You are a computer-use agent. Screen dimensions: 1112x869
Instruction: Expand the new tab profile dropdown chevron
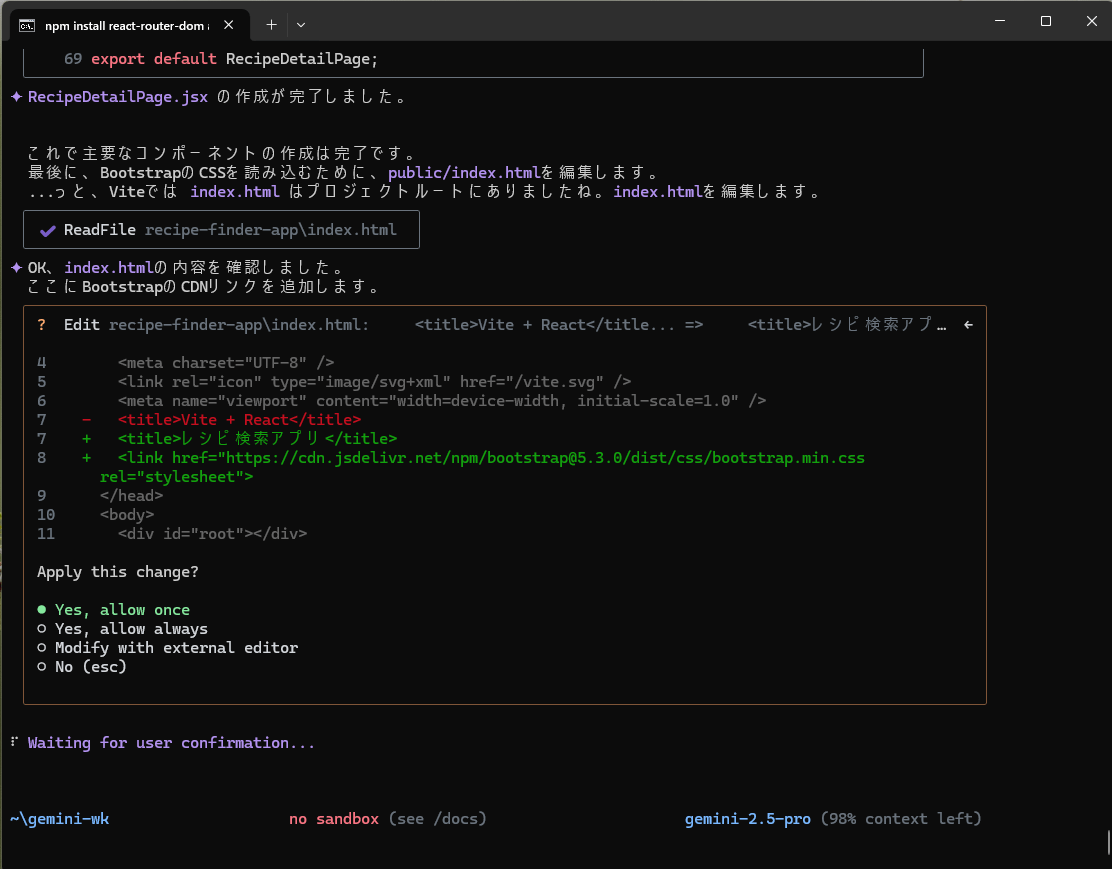point(301,23)
